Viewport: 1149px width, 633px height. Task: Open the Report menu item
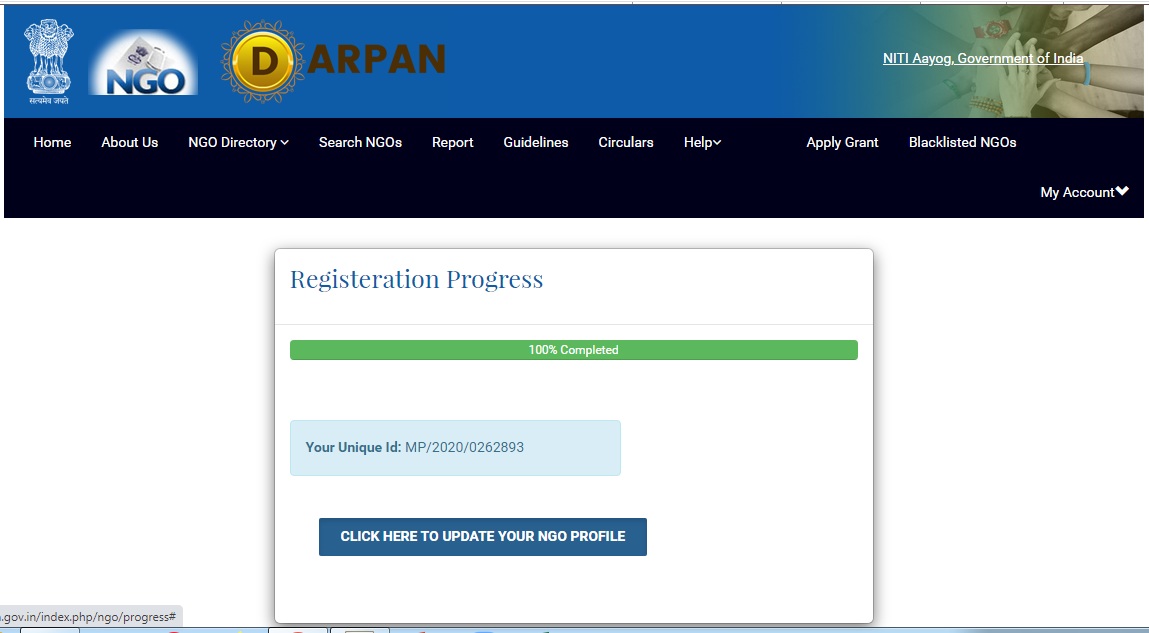pos(452,142)
